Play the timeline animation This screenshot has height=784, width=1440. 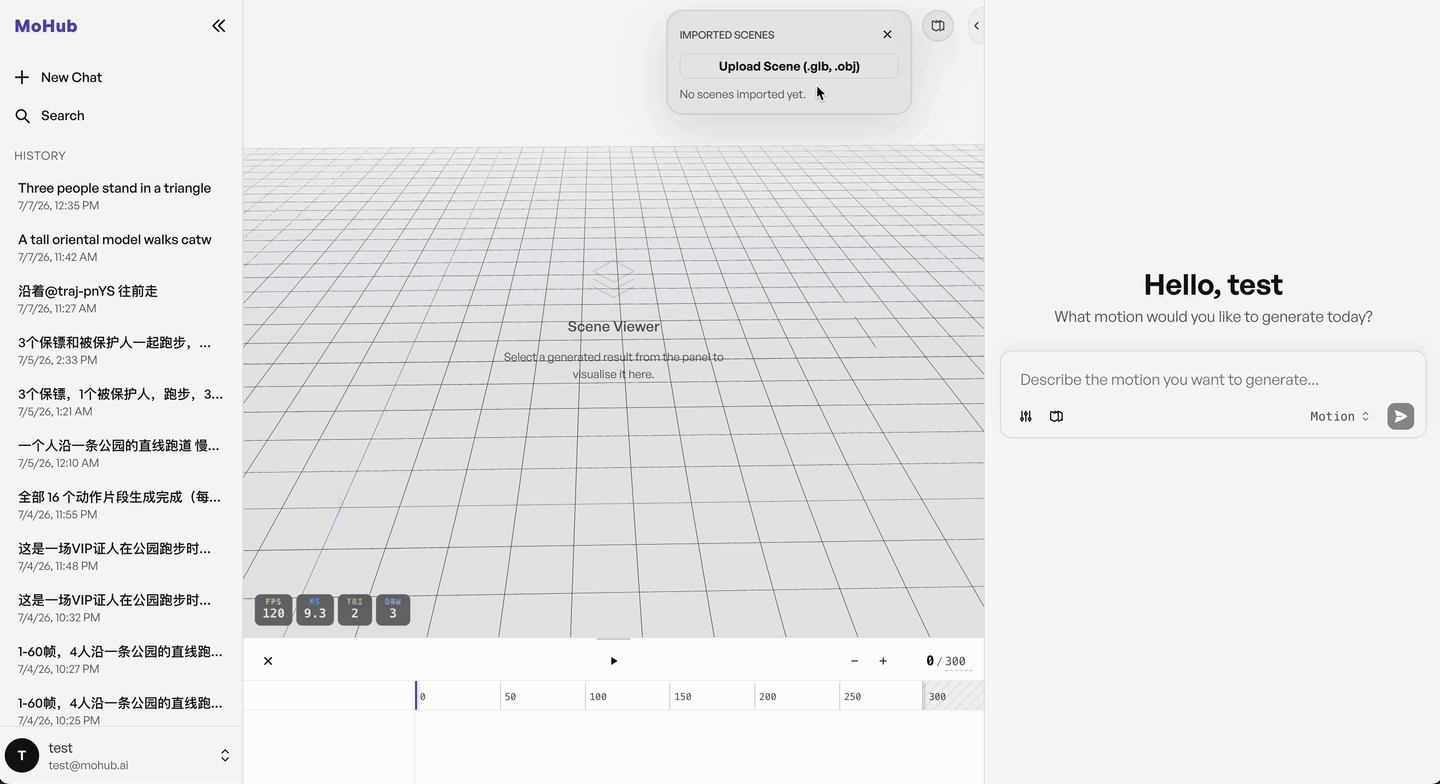click(614, 661)
